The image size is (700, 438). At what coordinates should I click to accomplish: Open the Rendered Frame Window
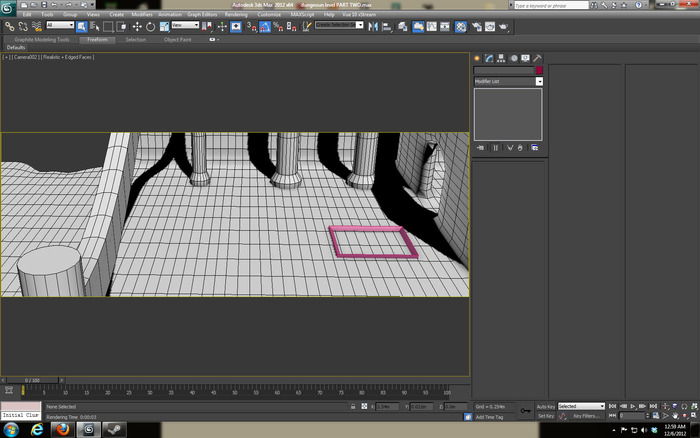coord(490,27)
